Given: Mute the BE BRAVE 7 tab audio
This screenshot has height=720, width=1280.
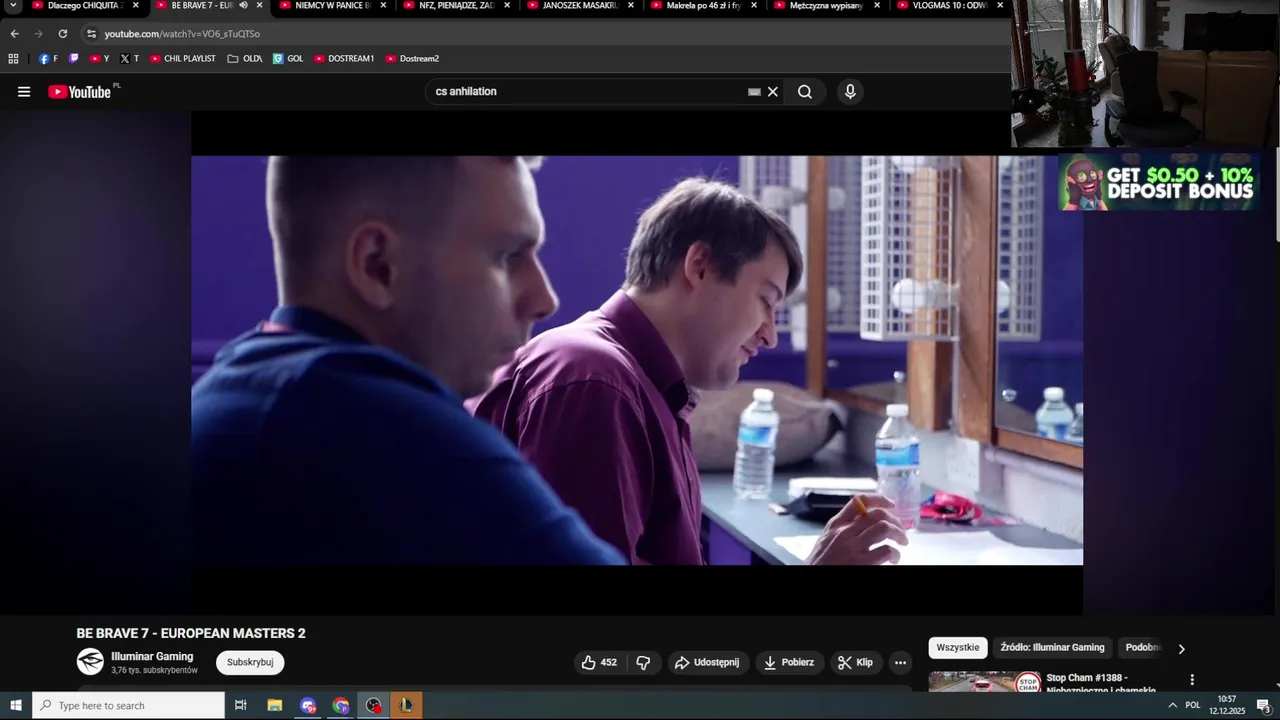Looking at the screenshot, I should [243, 5].
